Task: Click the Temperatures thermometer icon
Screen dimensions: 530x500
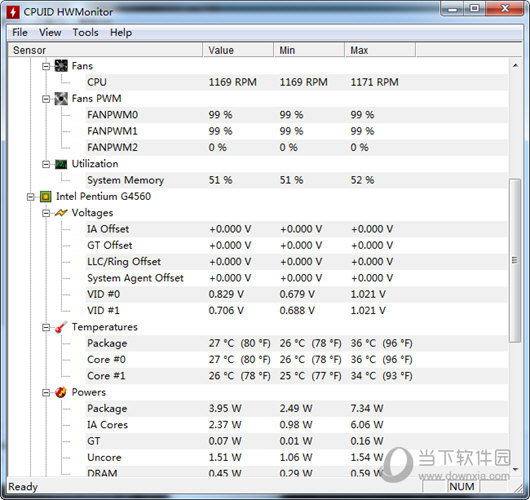Action: point(61,327)
